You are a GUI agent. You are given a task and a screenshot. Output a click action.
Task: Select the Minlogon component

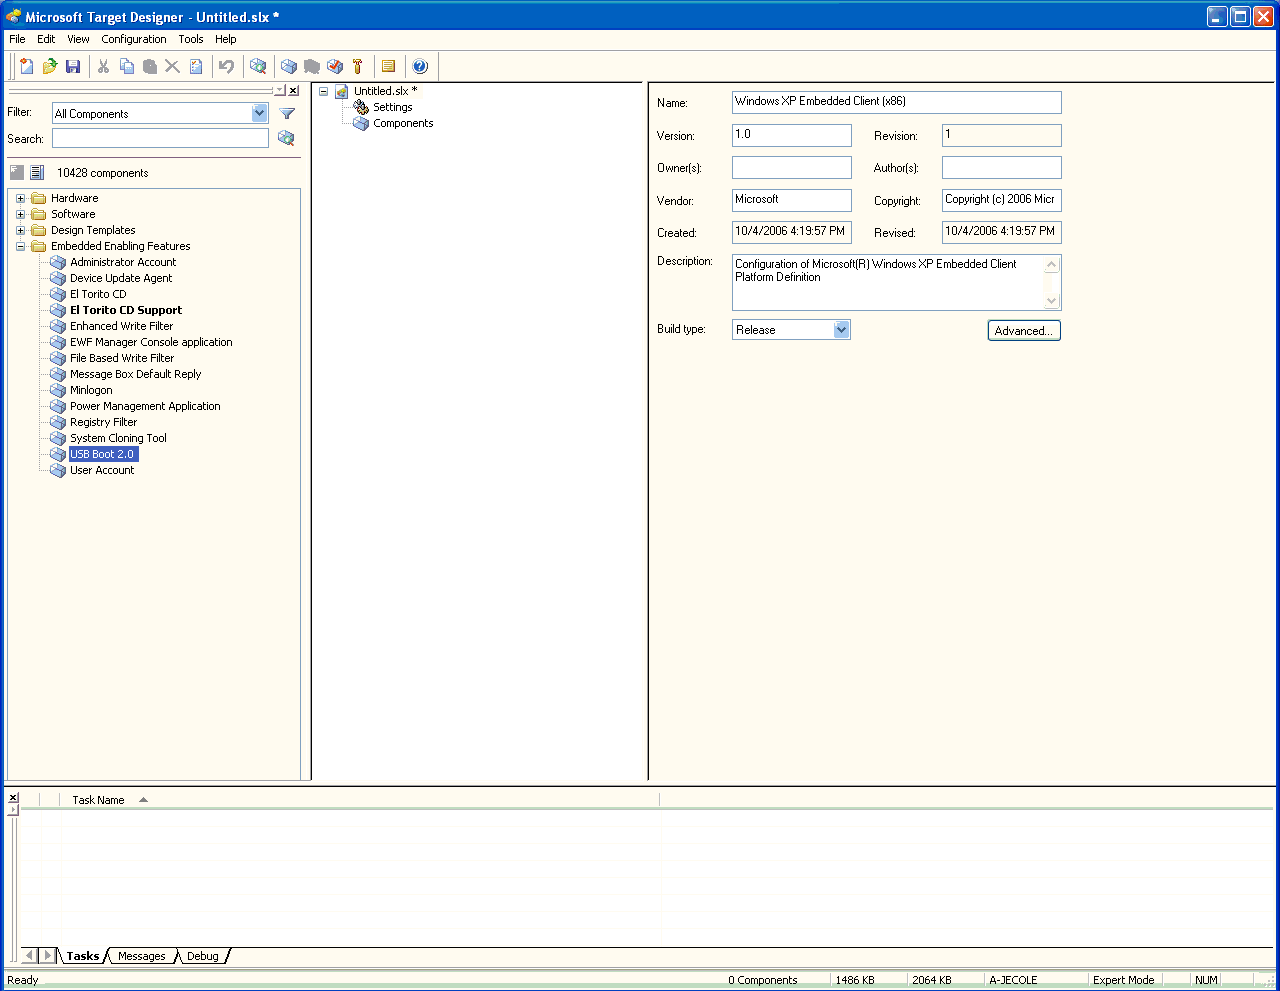pyautogui.click(x=91, y=390)
